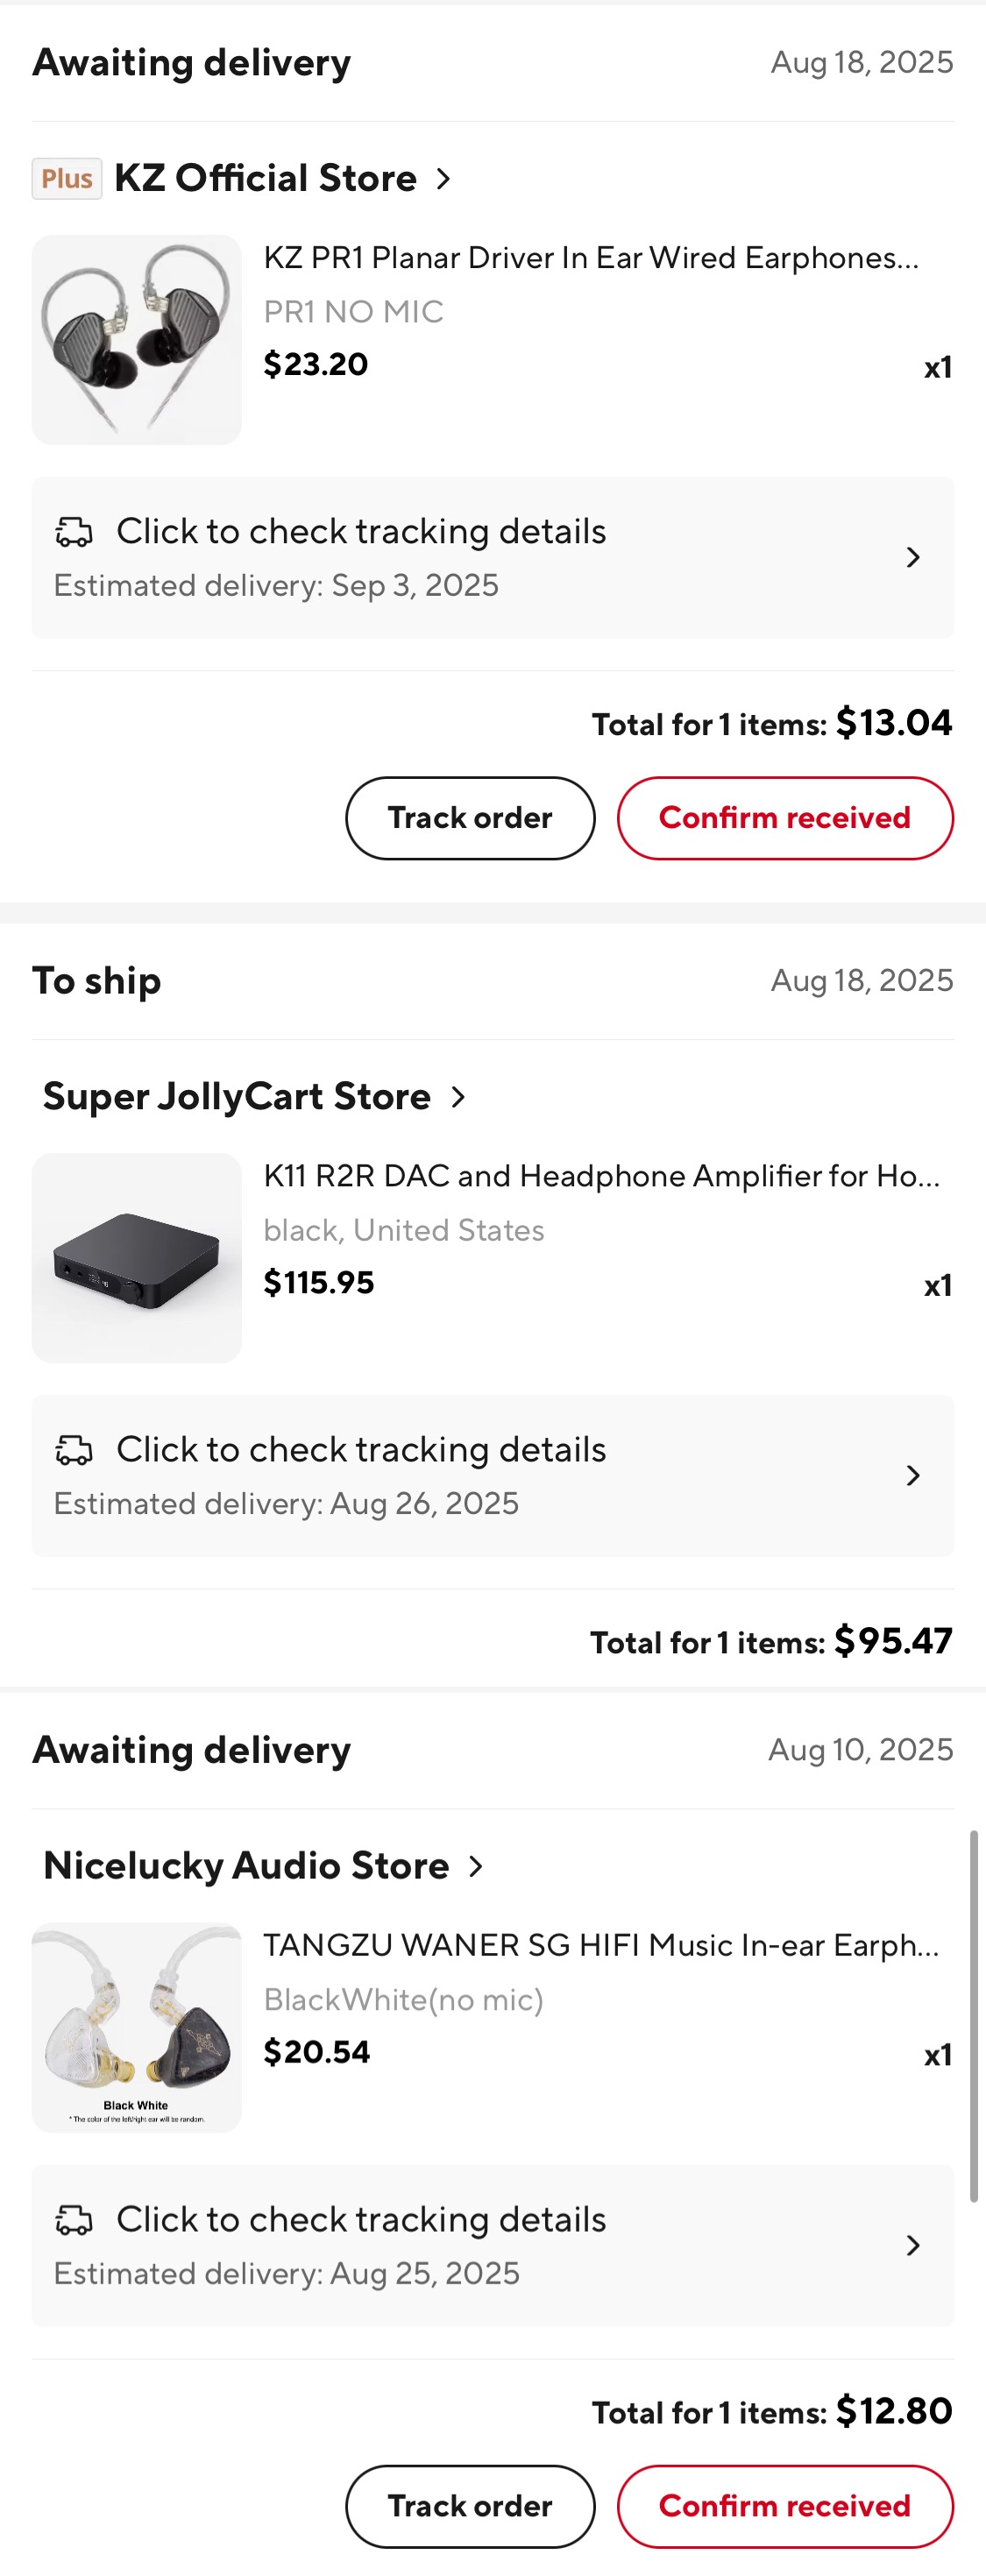This screenshot has width=986, height=2576.
Task: Confirm received for TANGZU WANER earphones
Action: click(785, 2506)
